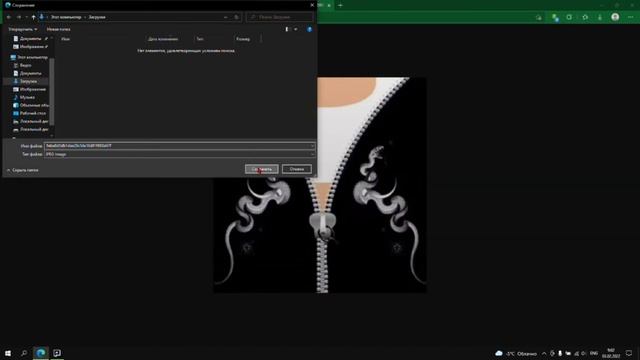Go up one folder level
Screen dimensions: 640x360
(x=33, y=17)
